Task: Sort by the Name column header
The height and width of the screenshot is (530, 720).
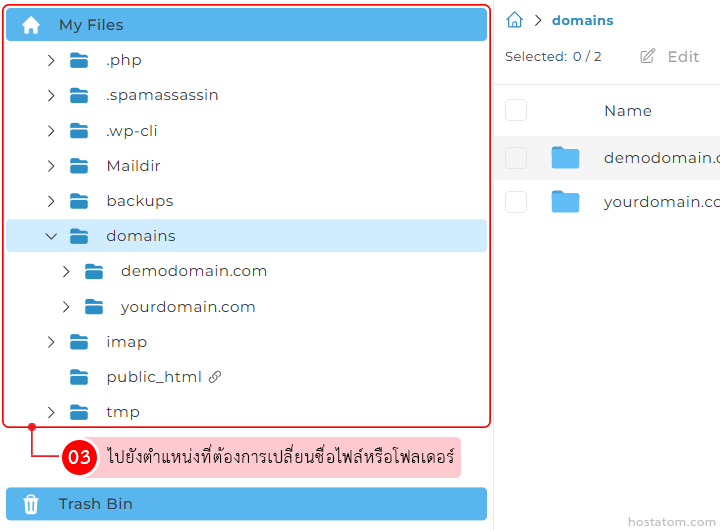Action: tap(627, 111)
